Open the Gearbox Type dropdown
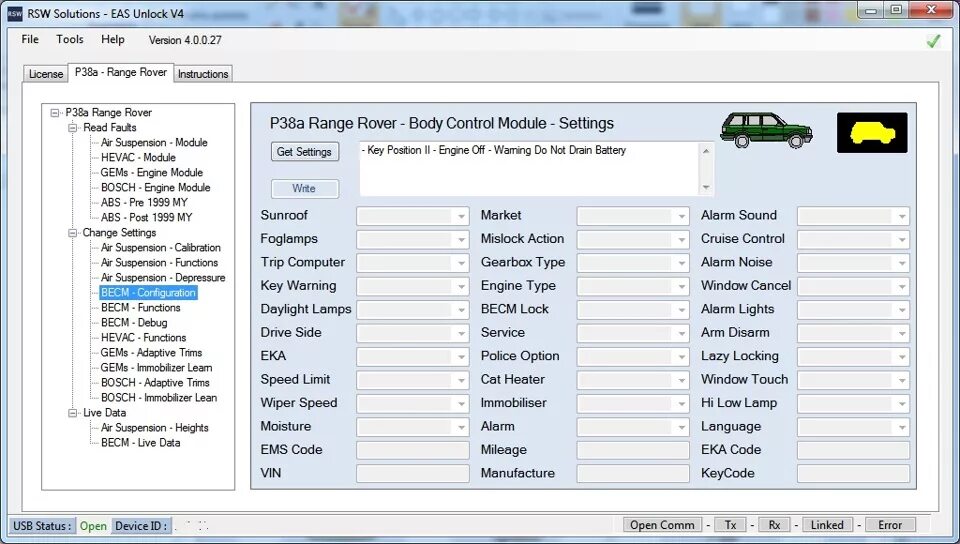960x544 pixels. point(633,263)
